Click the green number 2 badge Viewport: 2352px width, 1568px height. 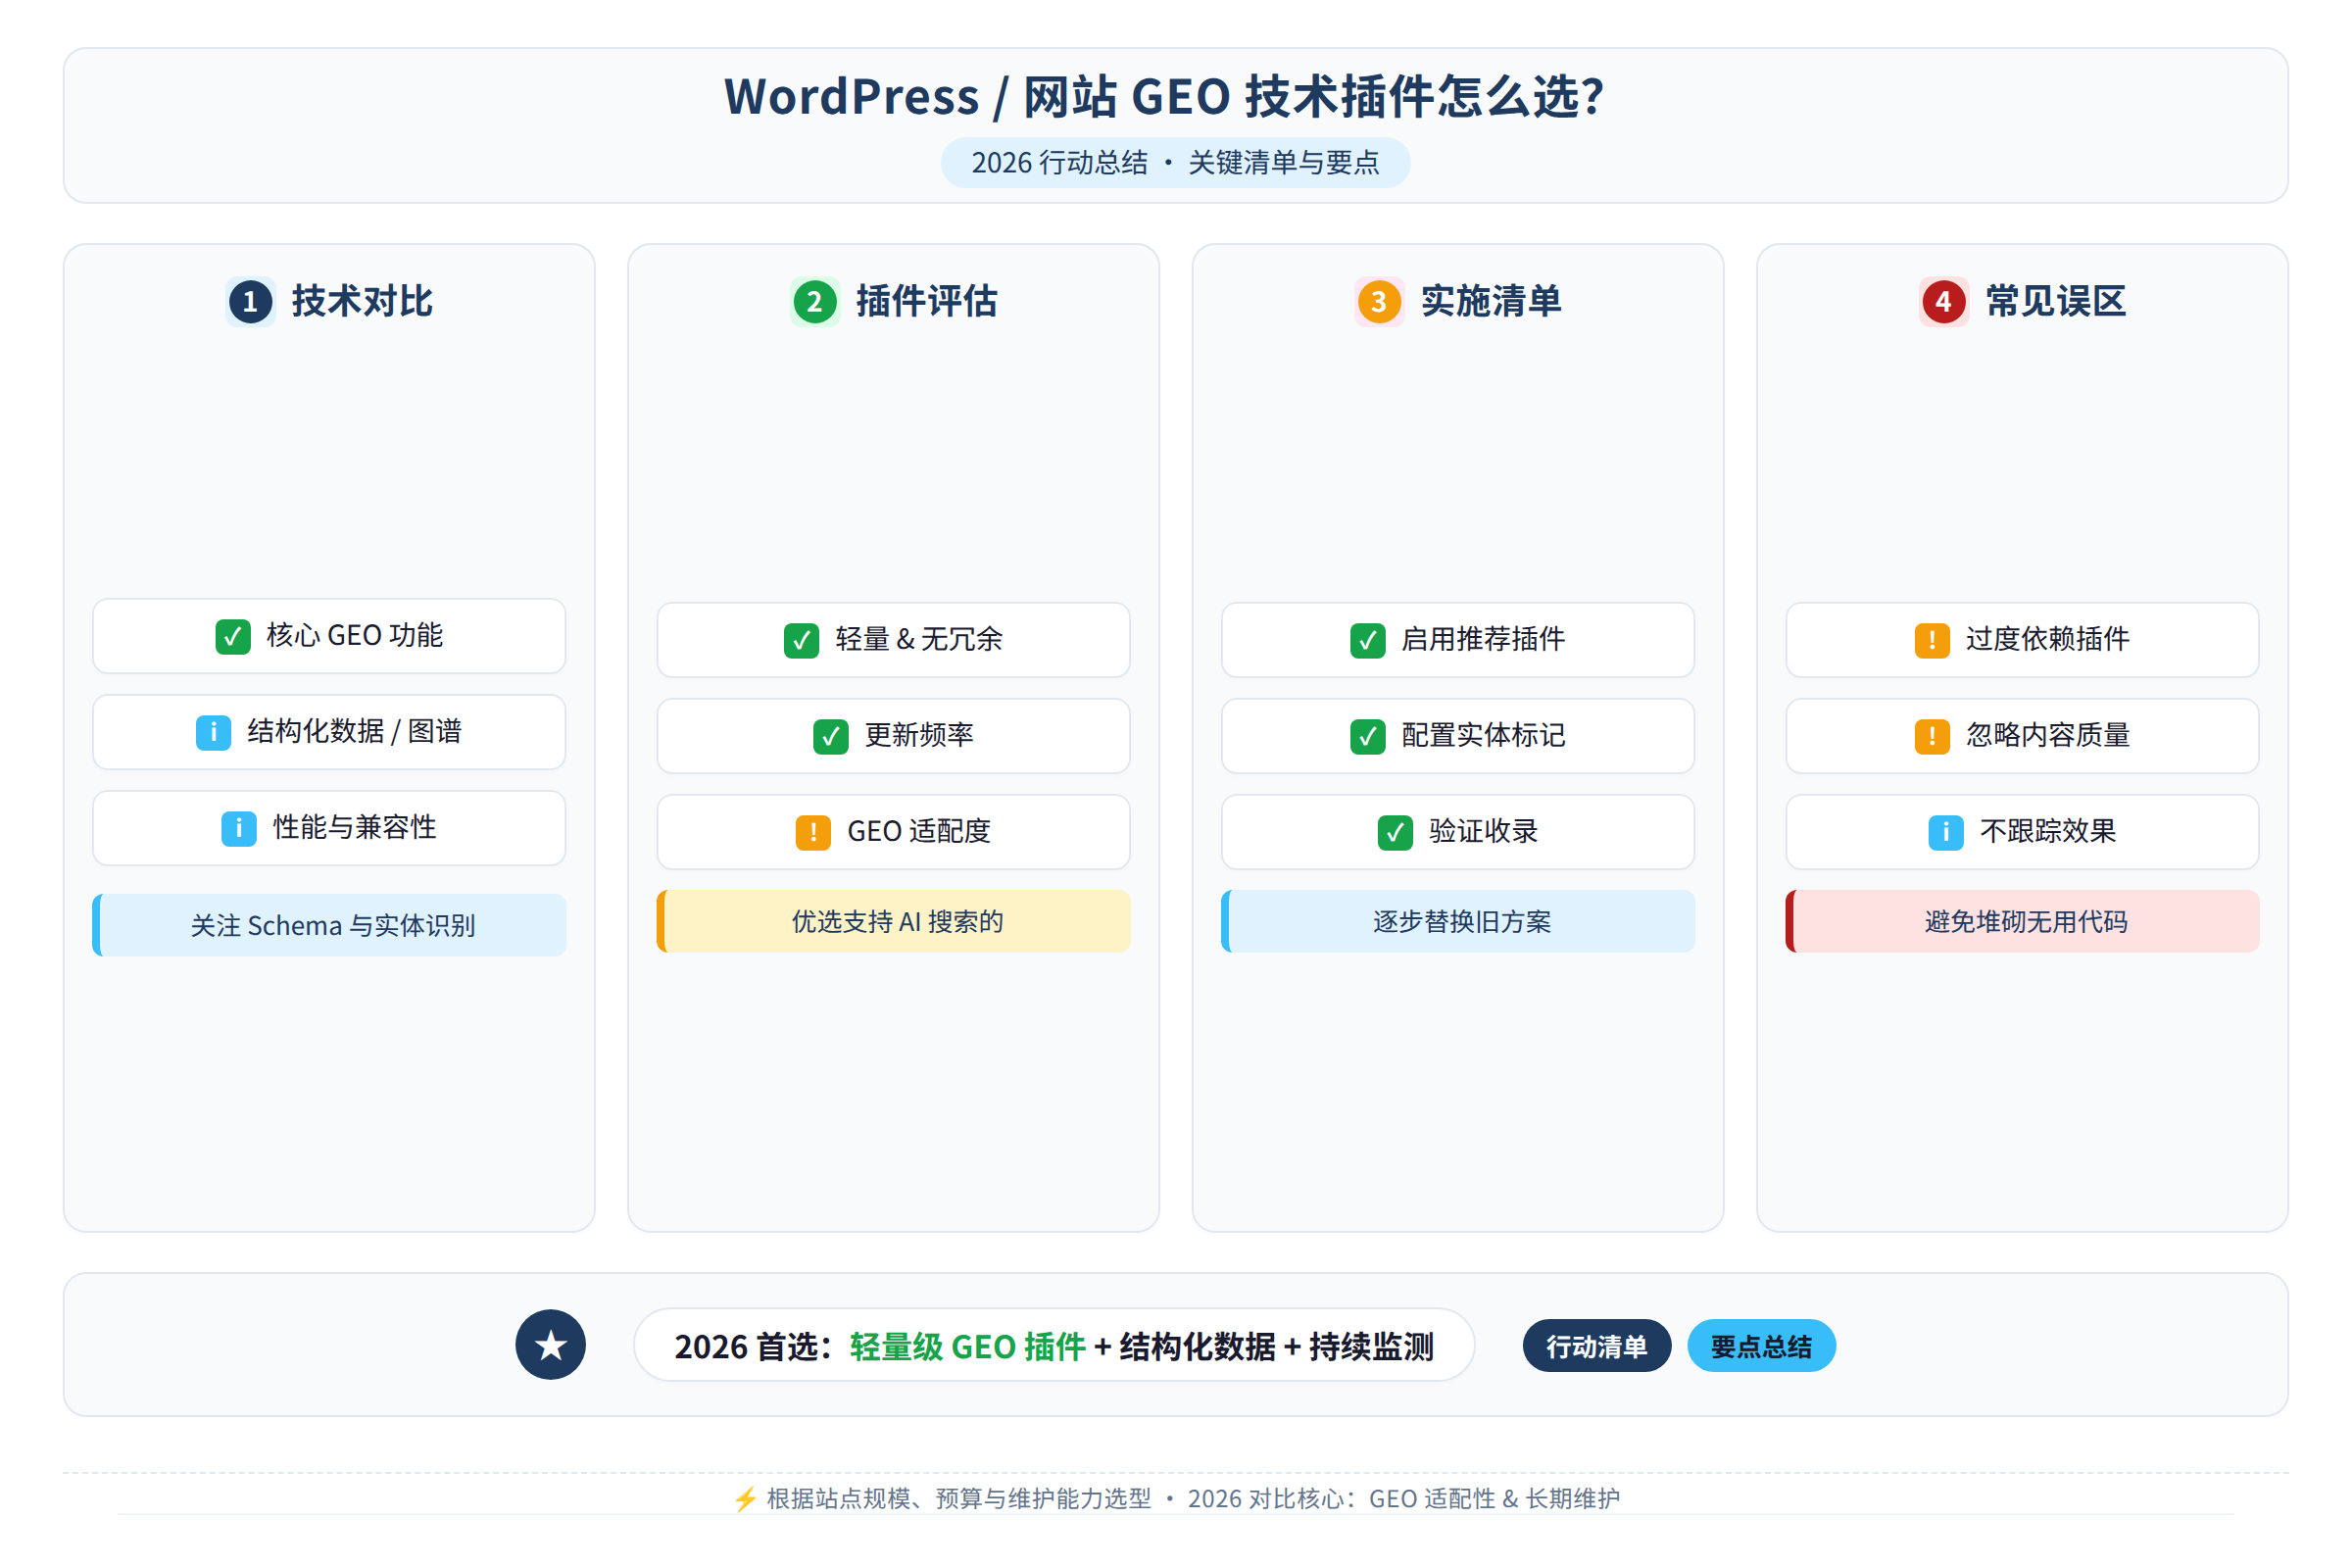point(814,301)
